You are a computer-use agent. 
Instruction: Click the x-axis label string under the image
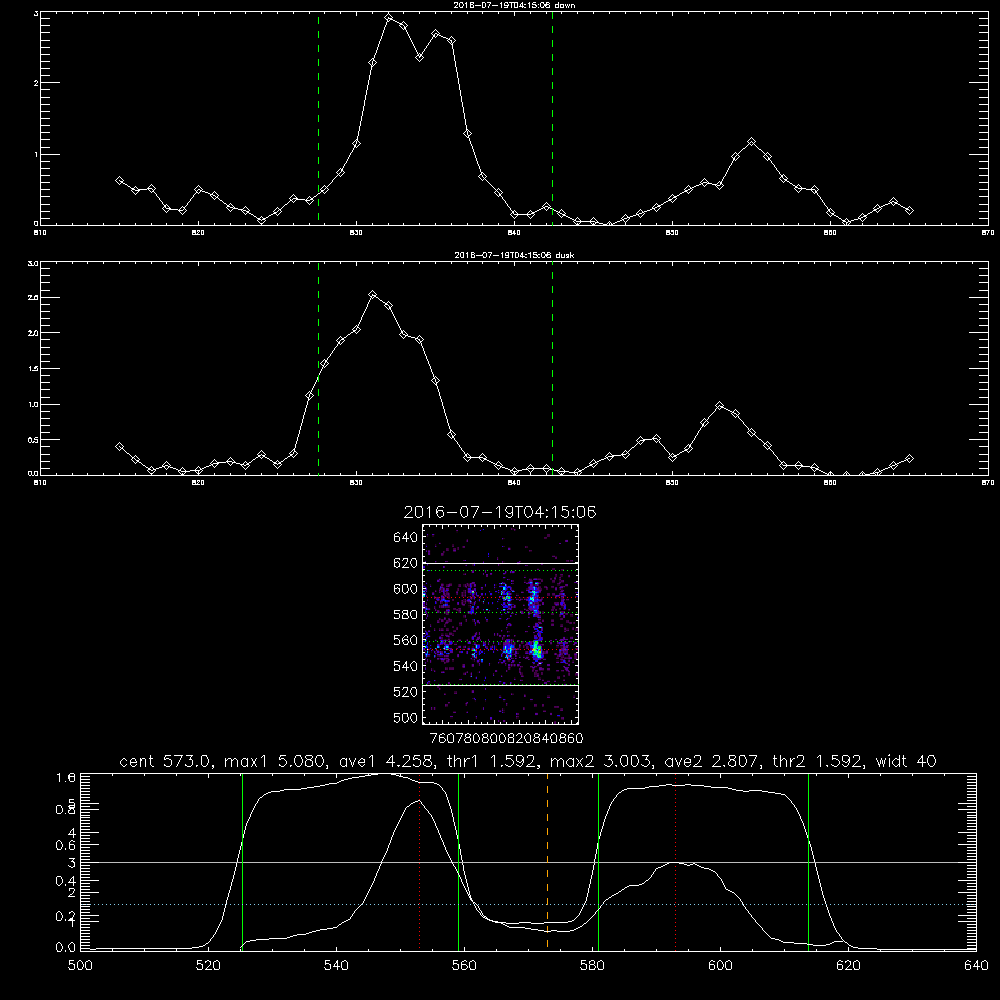506,739
